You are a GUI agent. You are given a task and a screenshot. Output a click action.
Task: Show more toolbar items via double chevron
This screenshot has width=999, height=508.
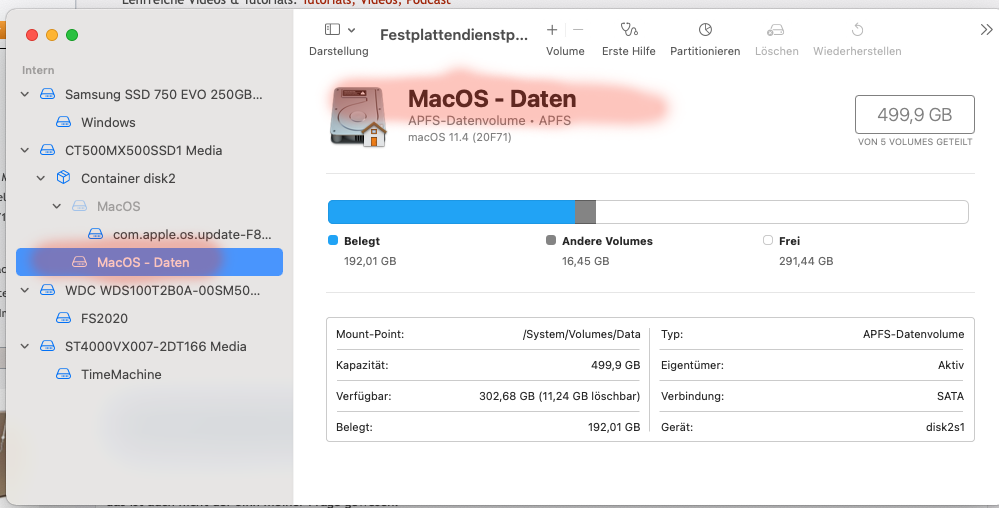tap(986, 30)
